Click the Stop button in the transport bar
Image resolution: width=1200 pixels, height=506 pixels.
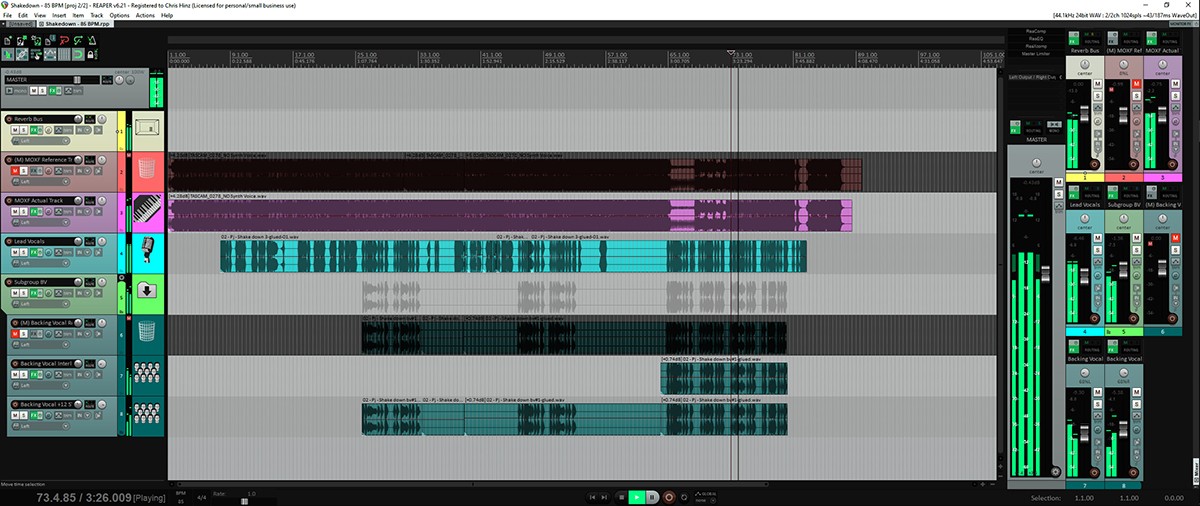(620, 496)
